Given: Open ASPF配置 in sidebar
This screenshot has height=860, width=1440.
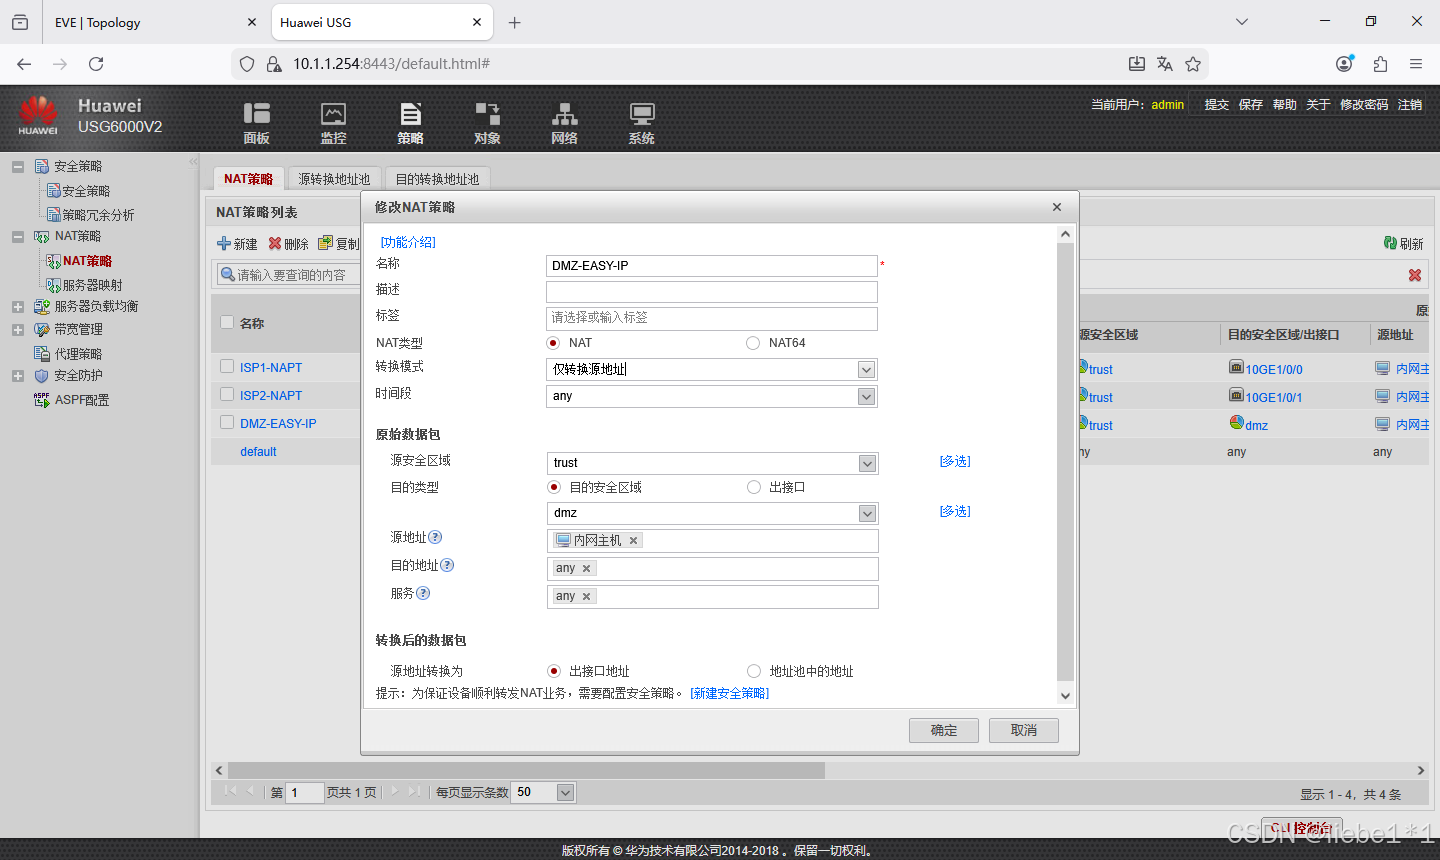Looking at the screenshot, I should point(82,400).
